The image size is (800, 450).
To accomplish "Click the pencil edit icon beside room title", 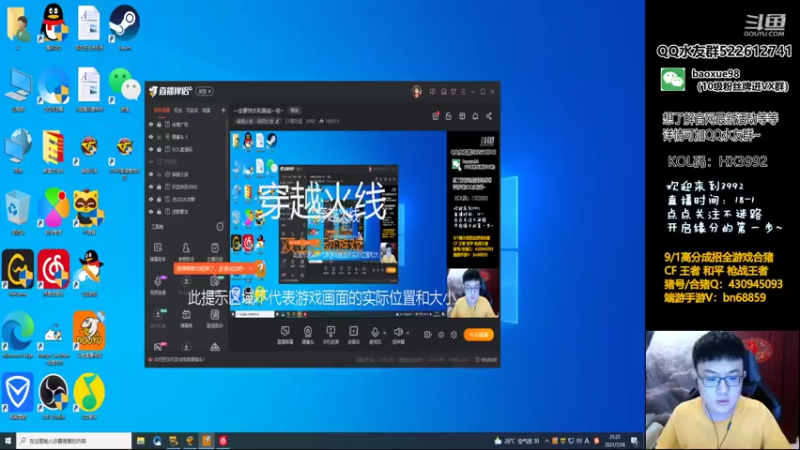I will [x=278, y=121].
